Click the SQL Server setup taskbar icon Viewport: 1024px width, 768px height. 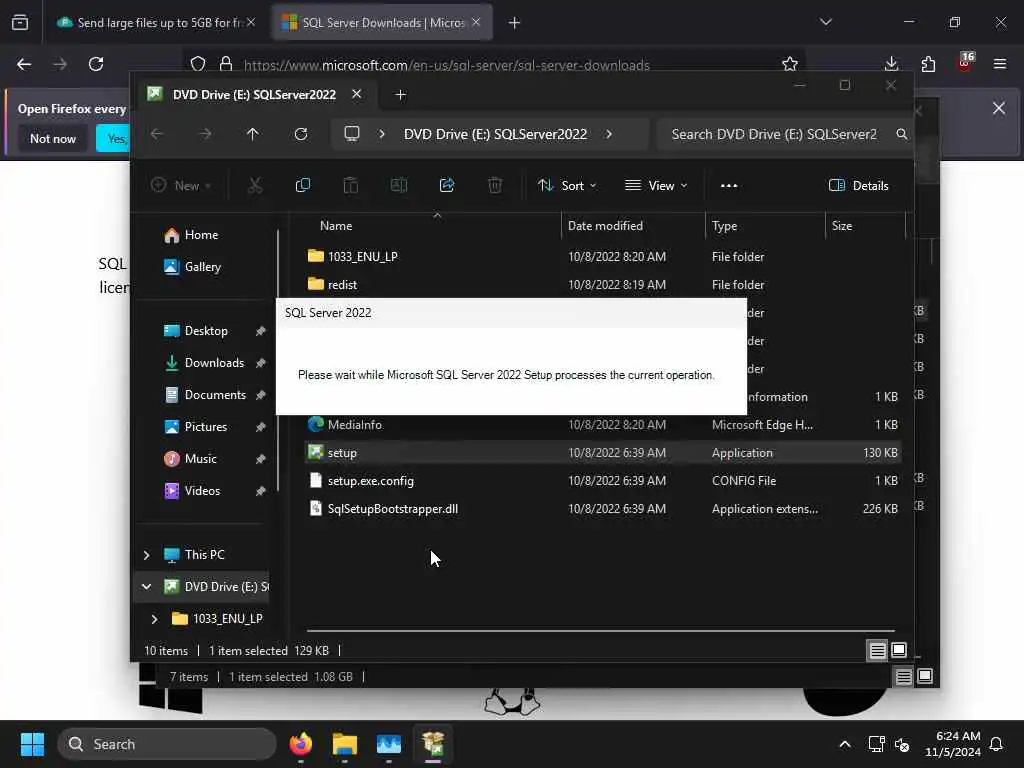click(432, 744)
